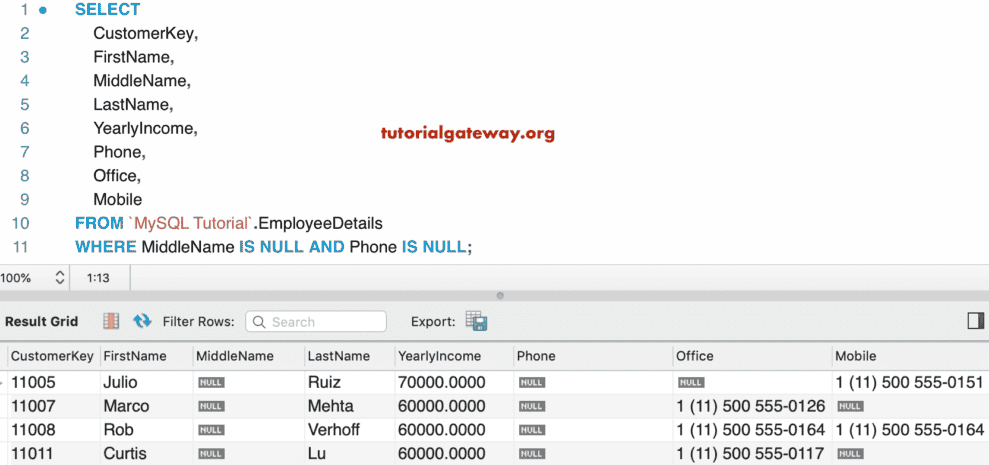The width and height of the screenshot is (989, 465).
Task: Click the execution marker dot beside line 1
Action: coord(42,10)
